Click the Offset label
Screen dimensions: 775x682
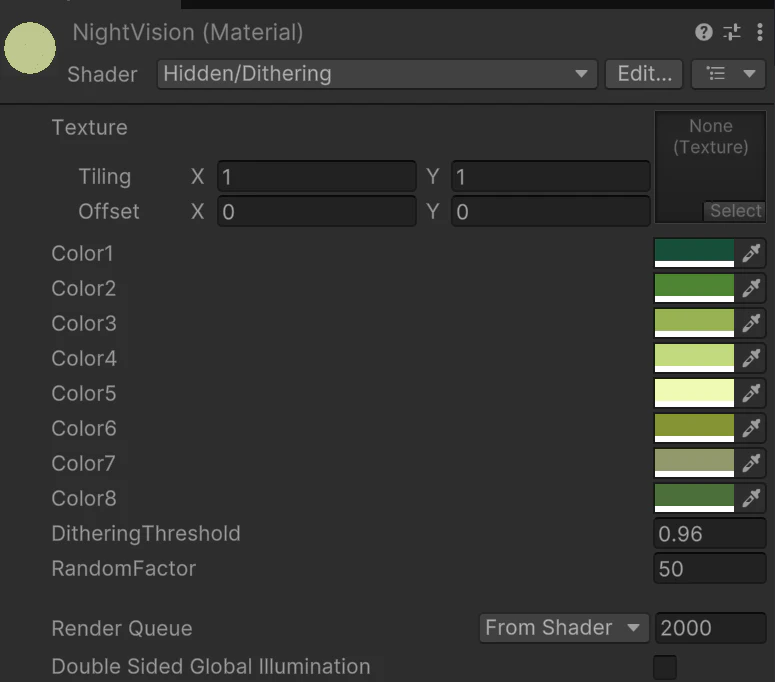pyautogui.click(x=109, y=212)
